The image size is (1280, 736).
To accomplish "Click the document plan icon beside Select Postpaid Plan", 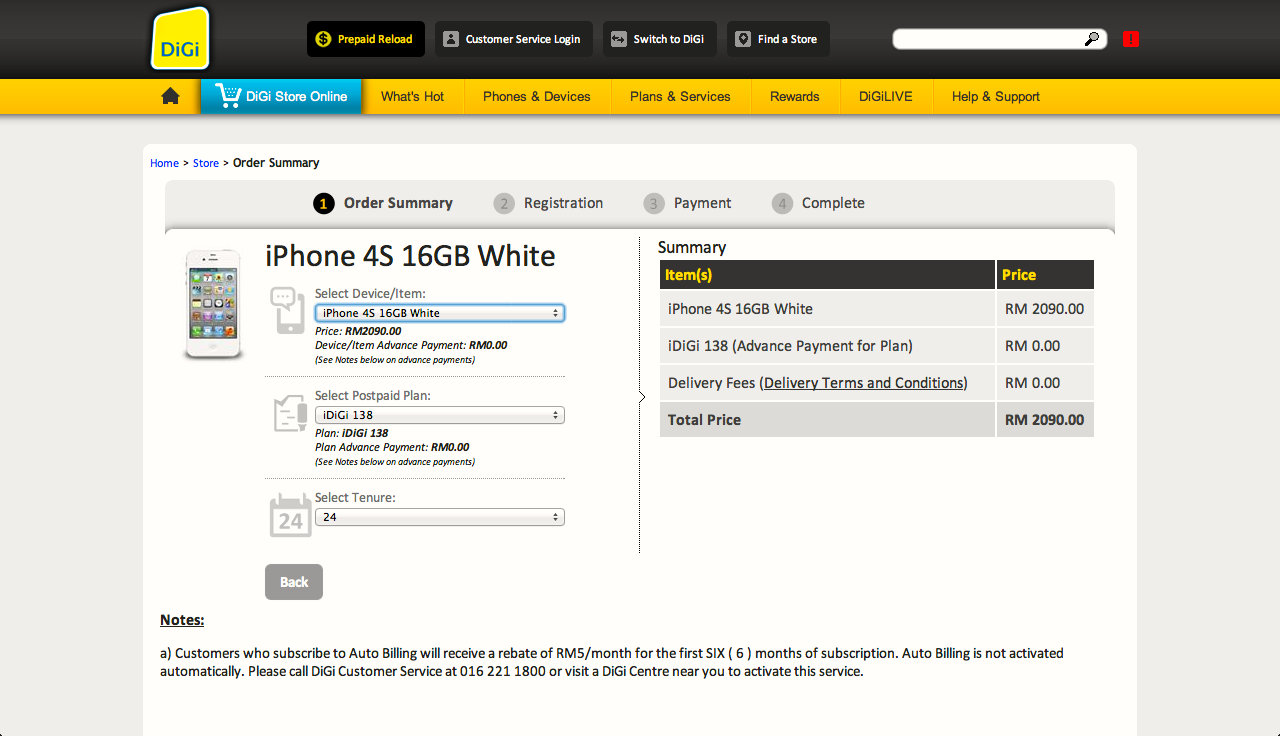I will click(x=289, y=413).
